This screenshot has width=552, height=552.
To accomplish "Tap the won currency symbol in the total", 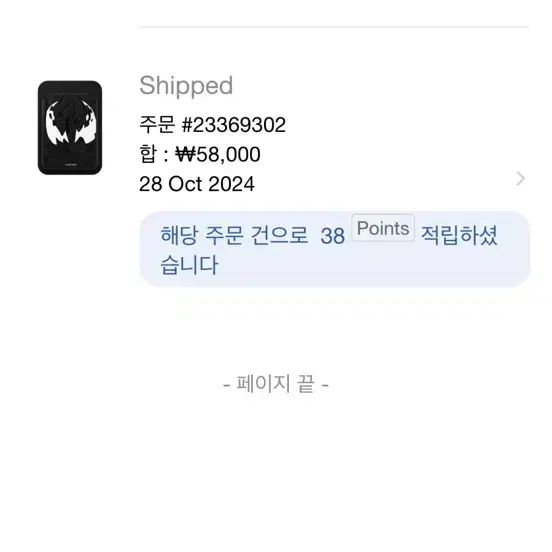I will tap(185, 154).
